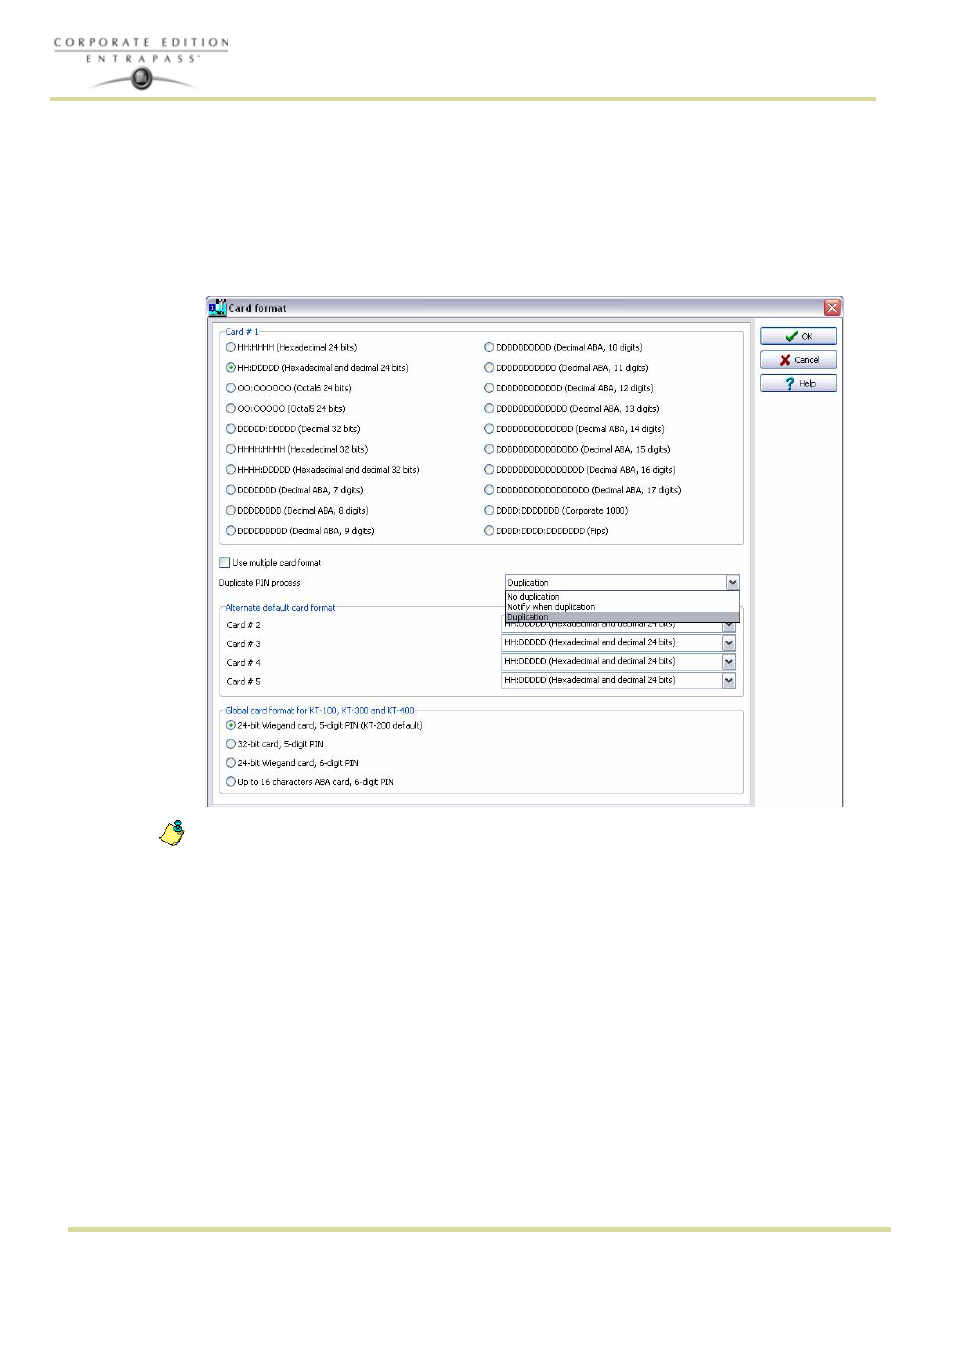
Task: Click the Alternate default card format heading
Action: [x=280, y=608]
